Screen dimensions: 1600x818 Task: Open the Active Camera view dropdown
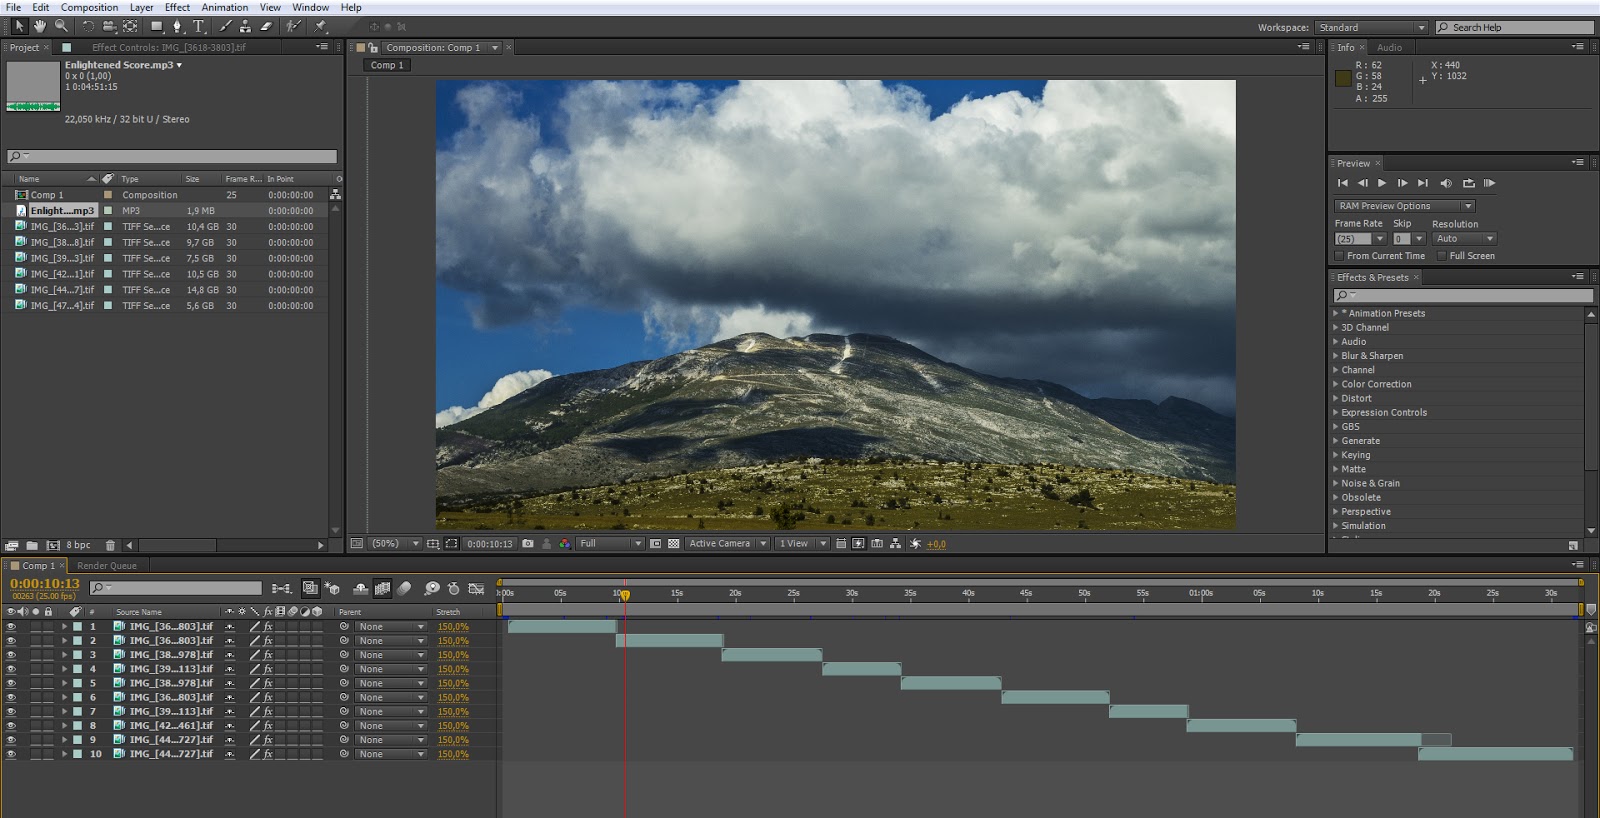pos(727,544)
